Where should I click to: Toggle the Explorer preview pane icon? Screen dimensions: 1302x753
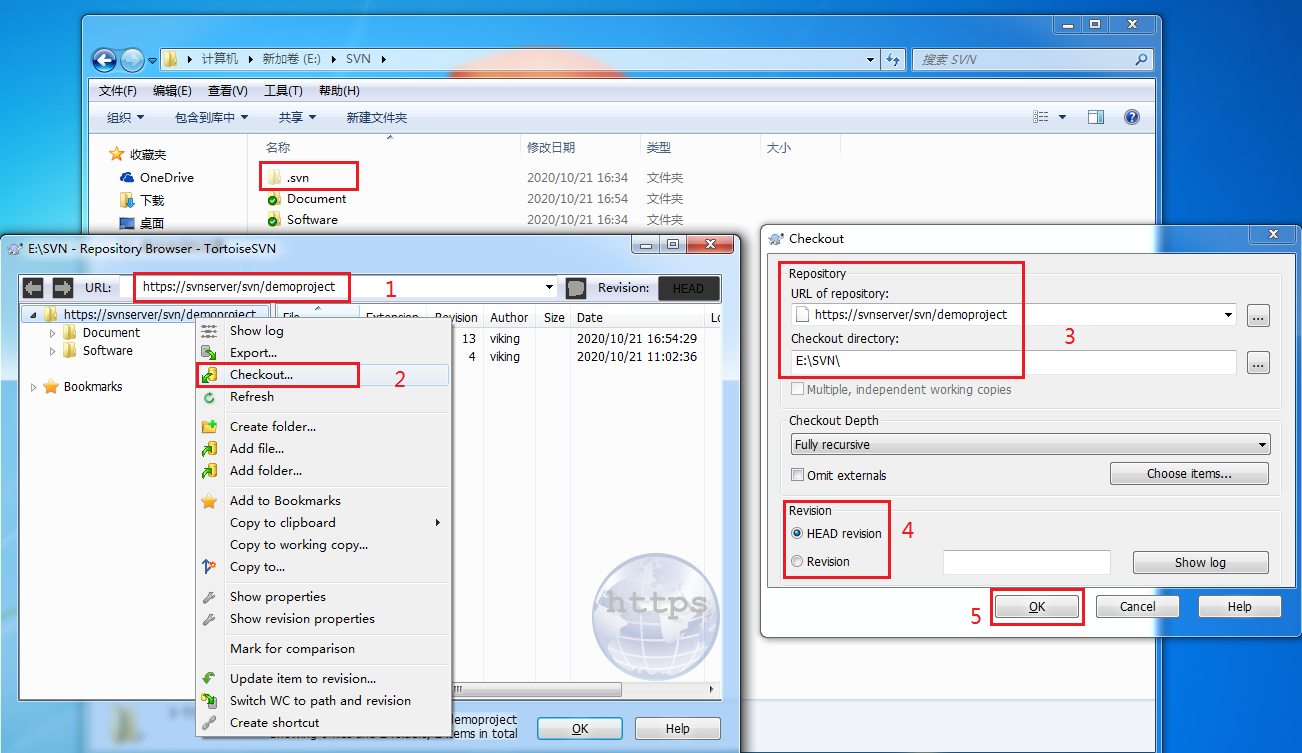point(1095,117)
